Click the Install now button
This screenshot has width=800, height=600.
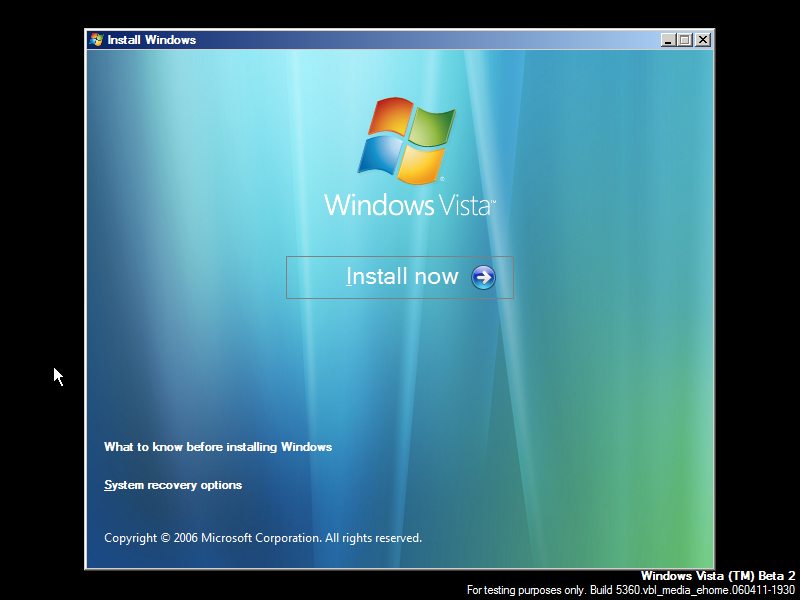pyautogui.click(x=399, y=277)
